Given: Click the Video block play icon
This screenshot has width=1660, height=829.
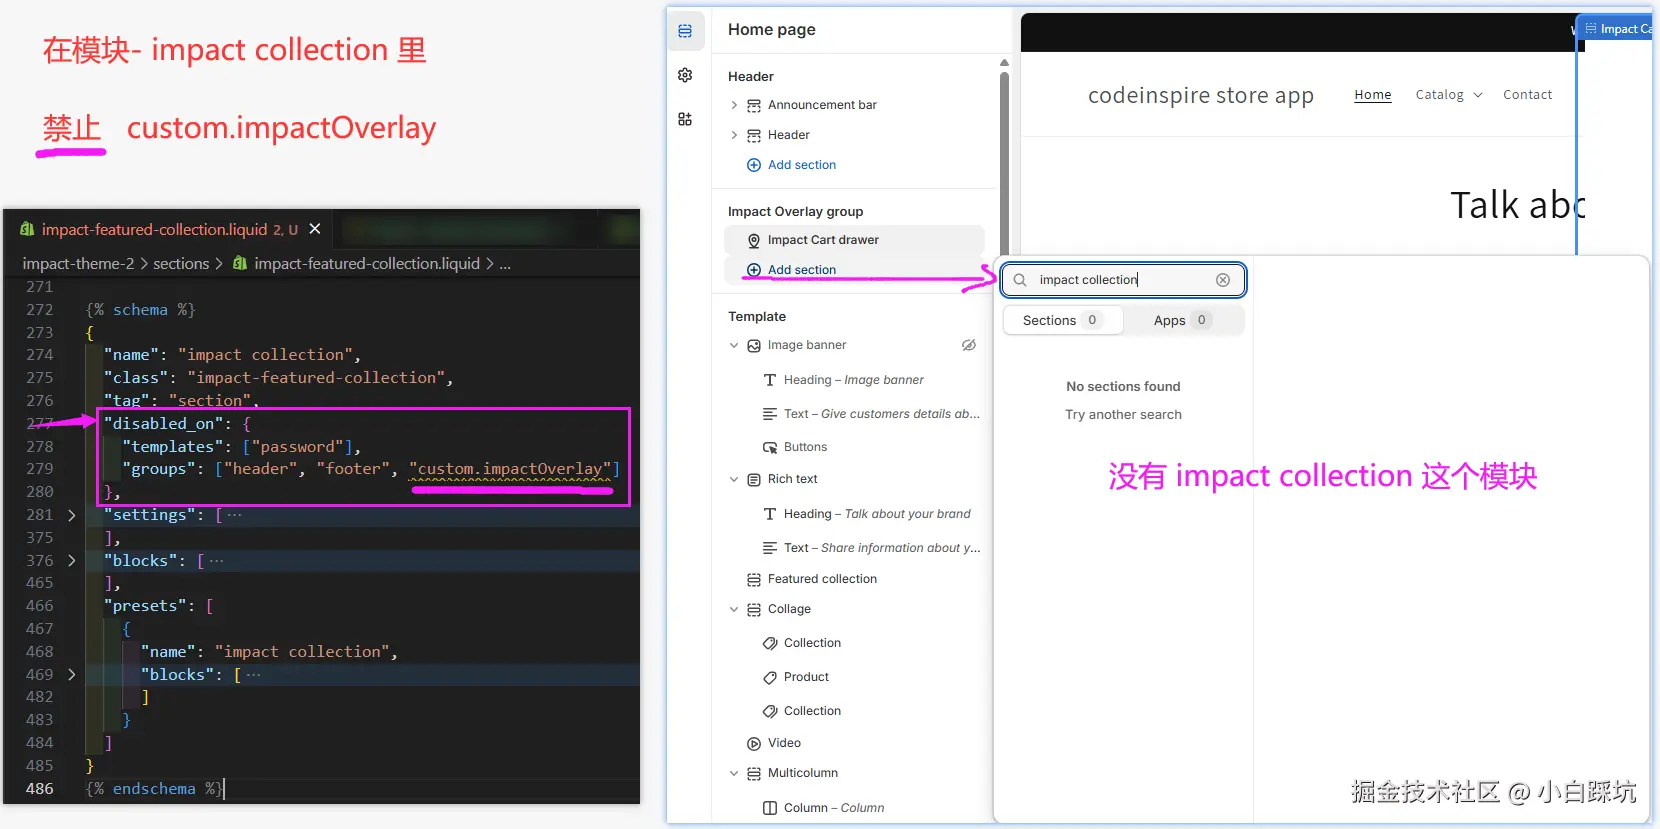Looking at the screenshot, I should (x=754, y=743).
